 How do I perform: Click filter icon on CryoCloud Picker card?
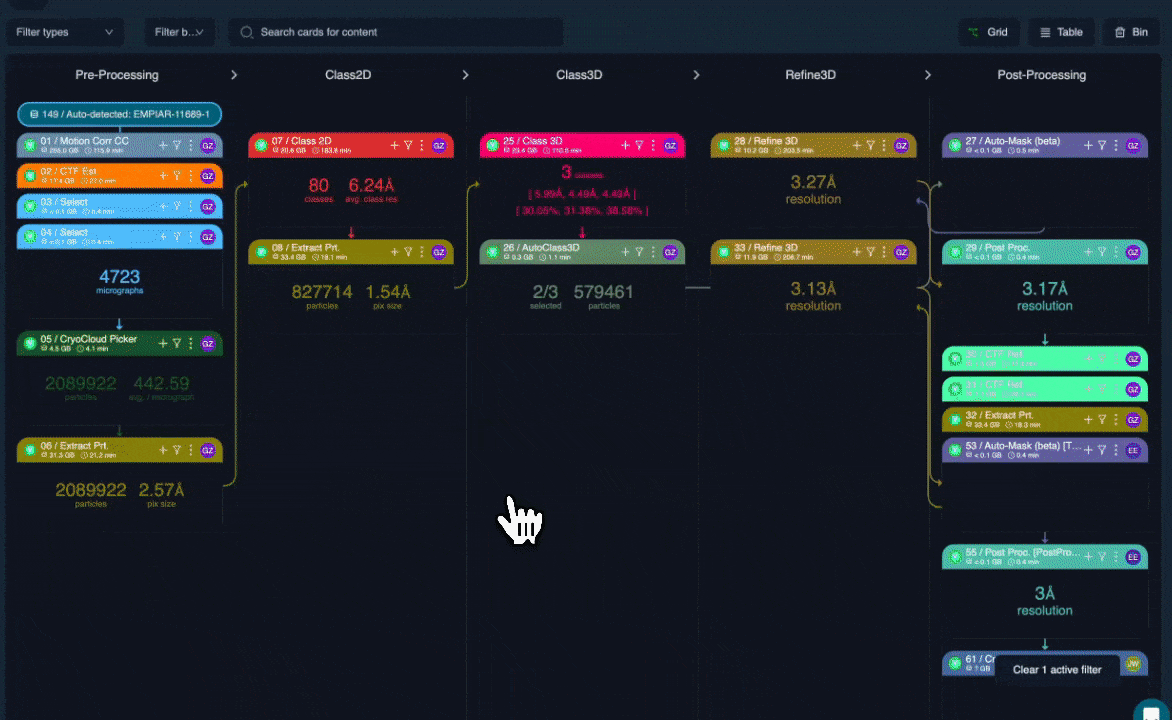pyautogui.click(x=177, y=343)
